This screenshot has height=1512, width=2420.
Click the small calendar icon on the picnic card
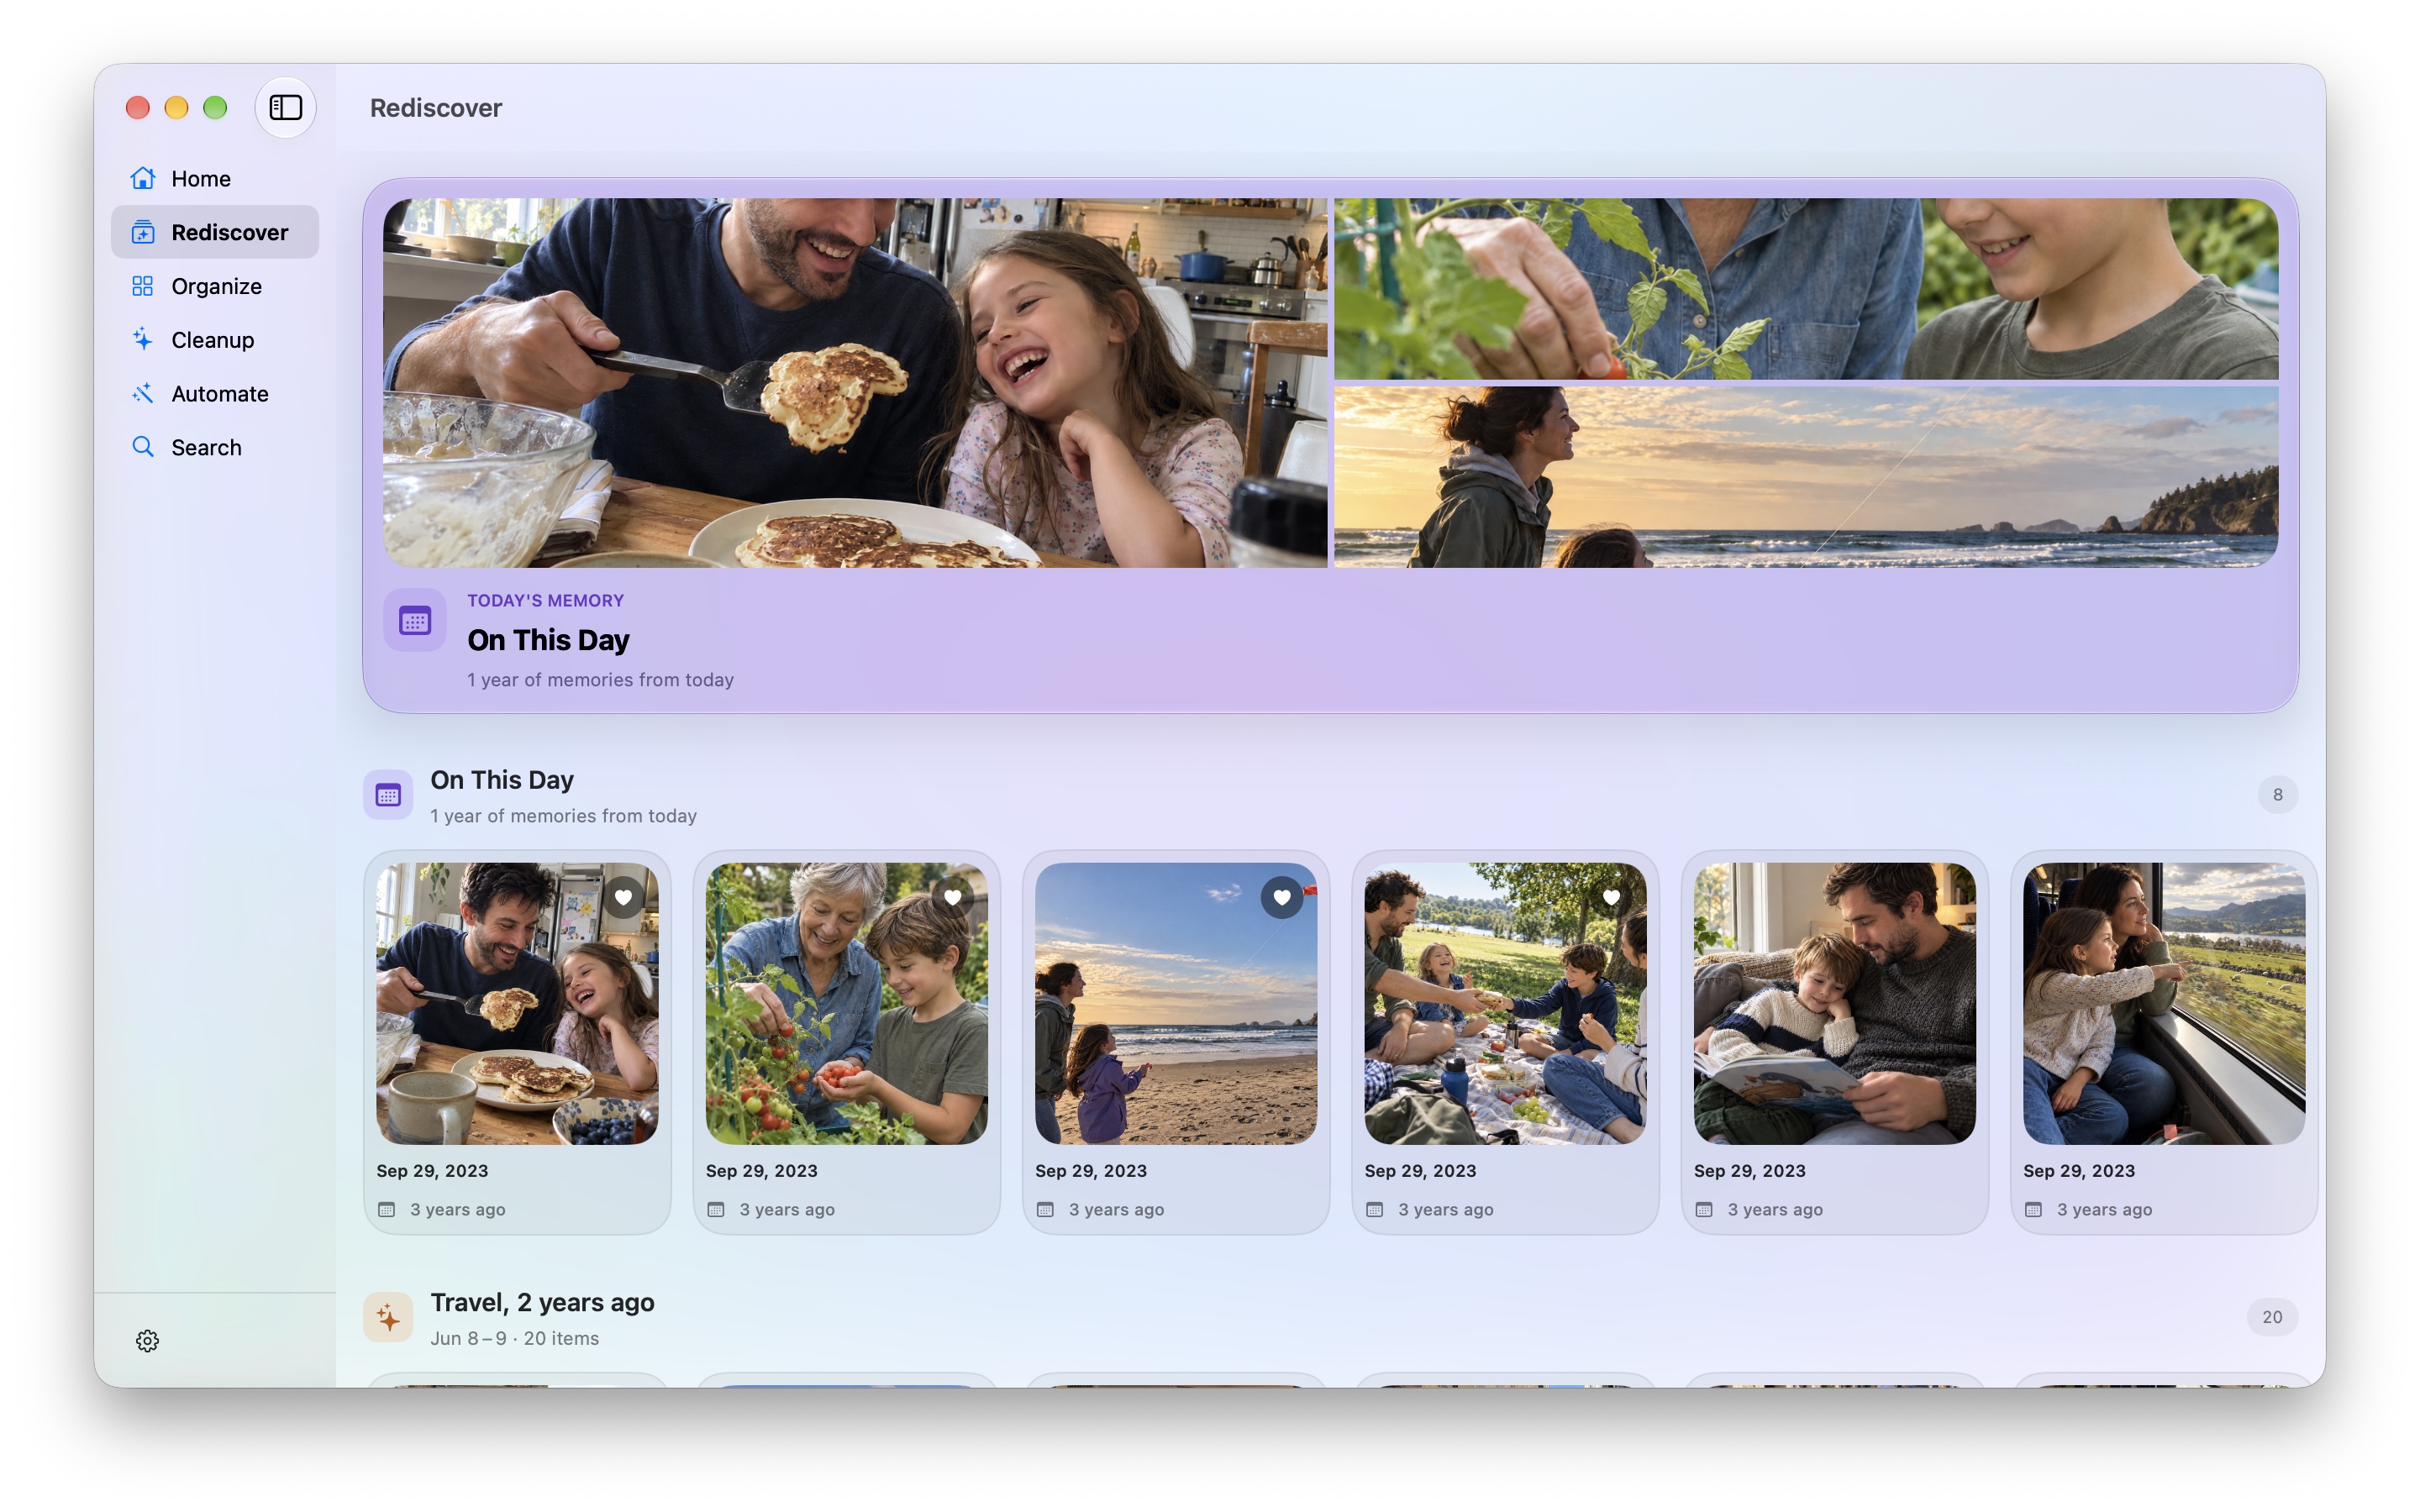[1375, 1210]
